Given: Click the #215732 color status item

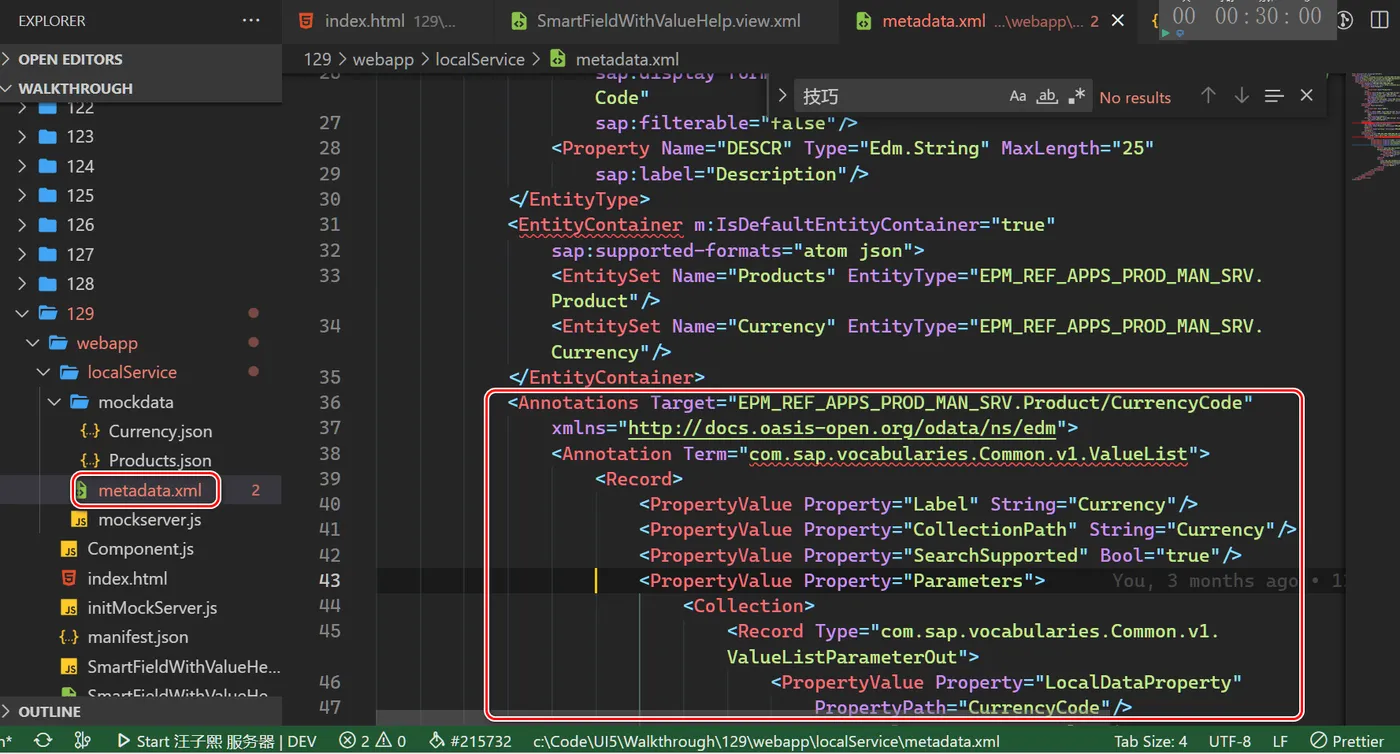Looking at the screenshot, I should pos(469,741).
